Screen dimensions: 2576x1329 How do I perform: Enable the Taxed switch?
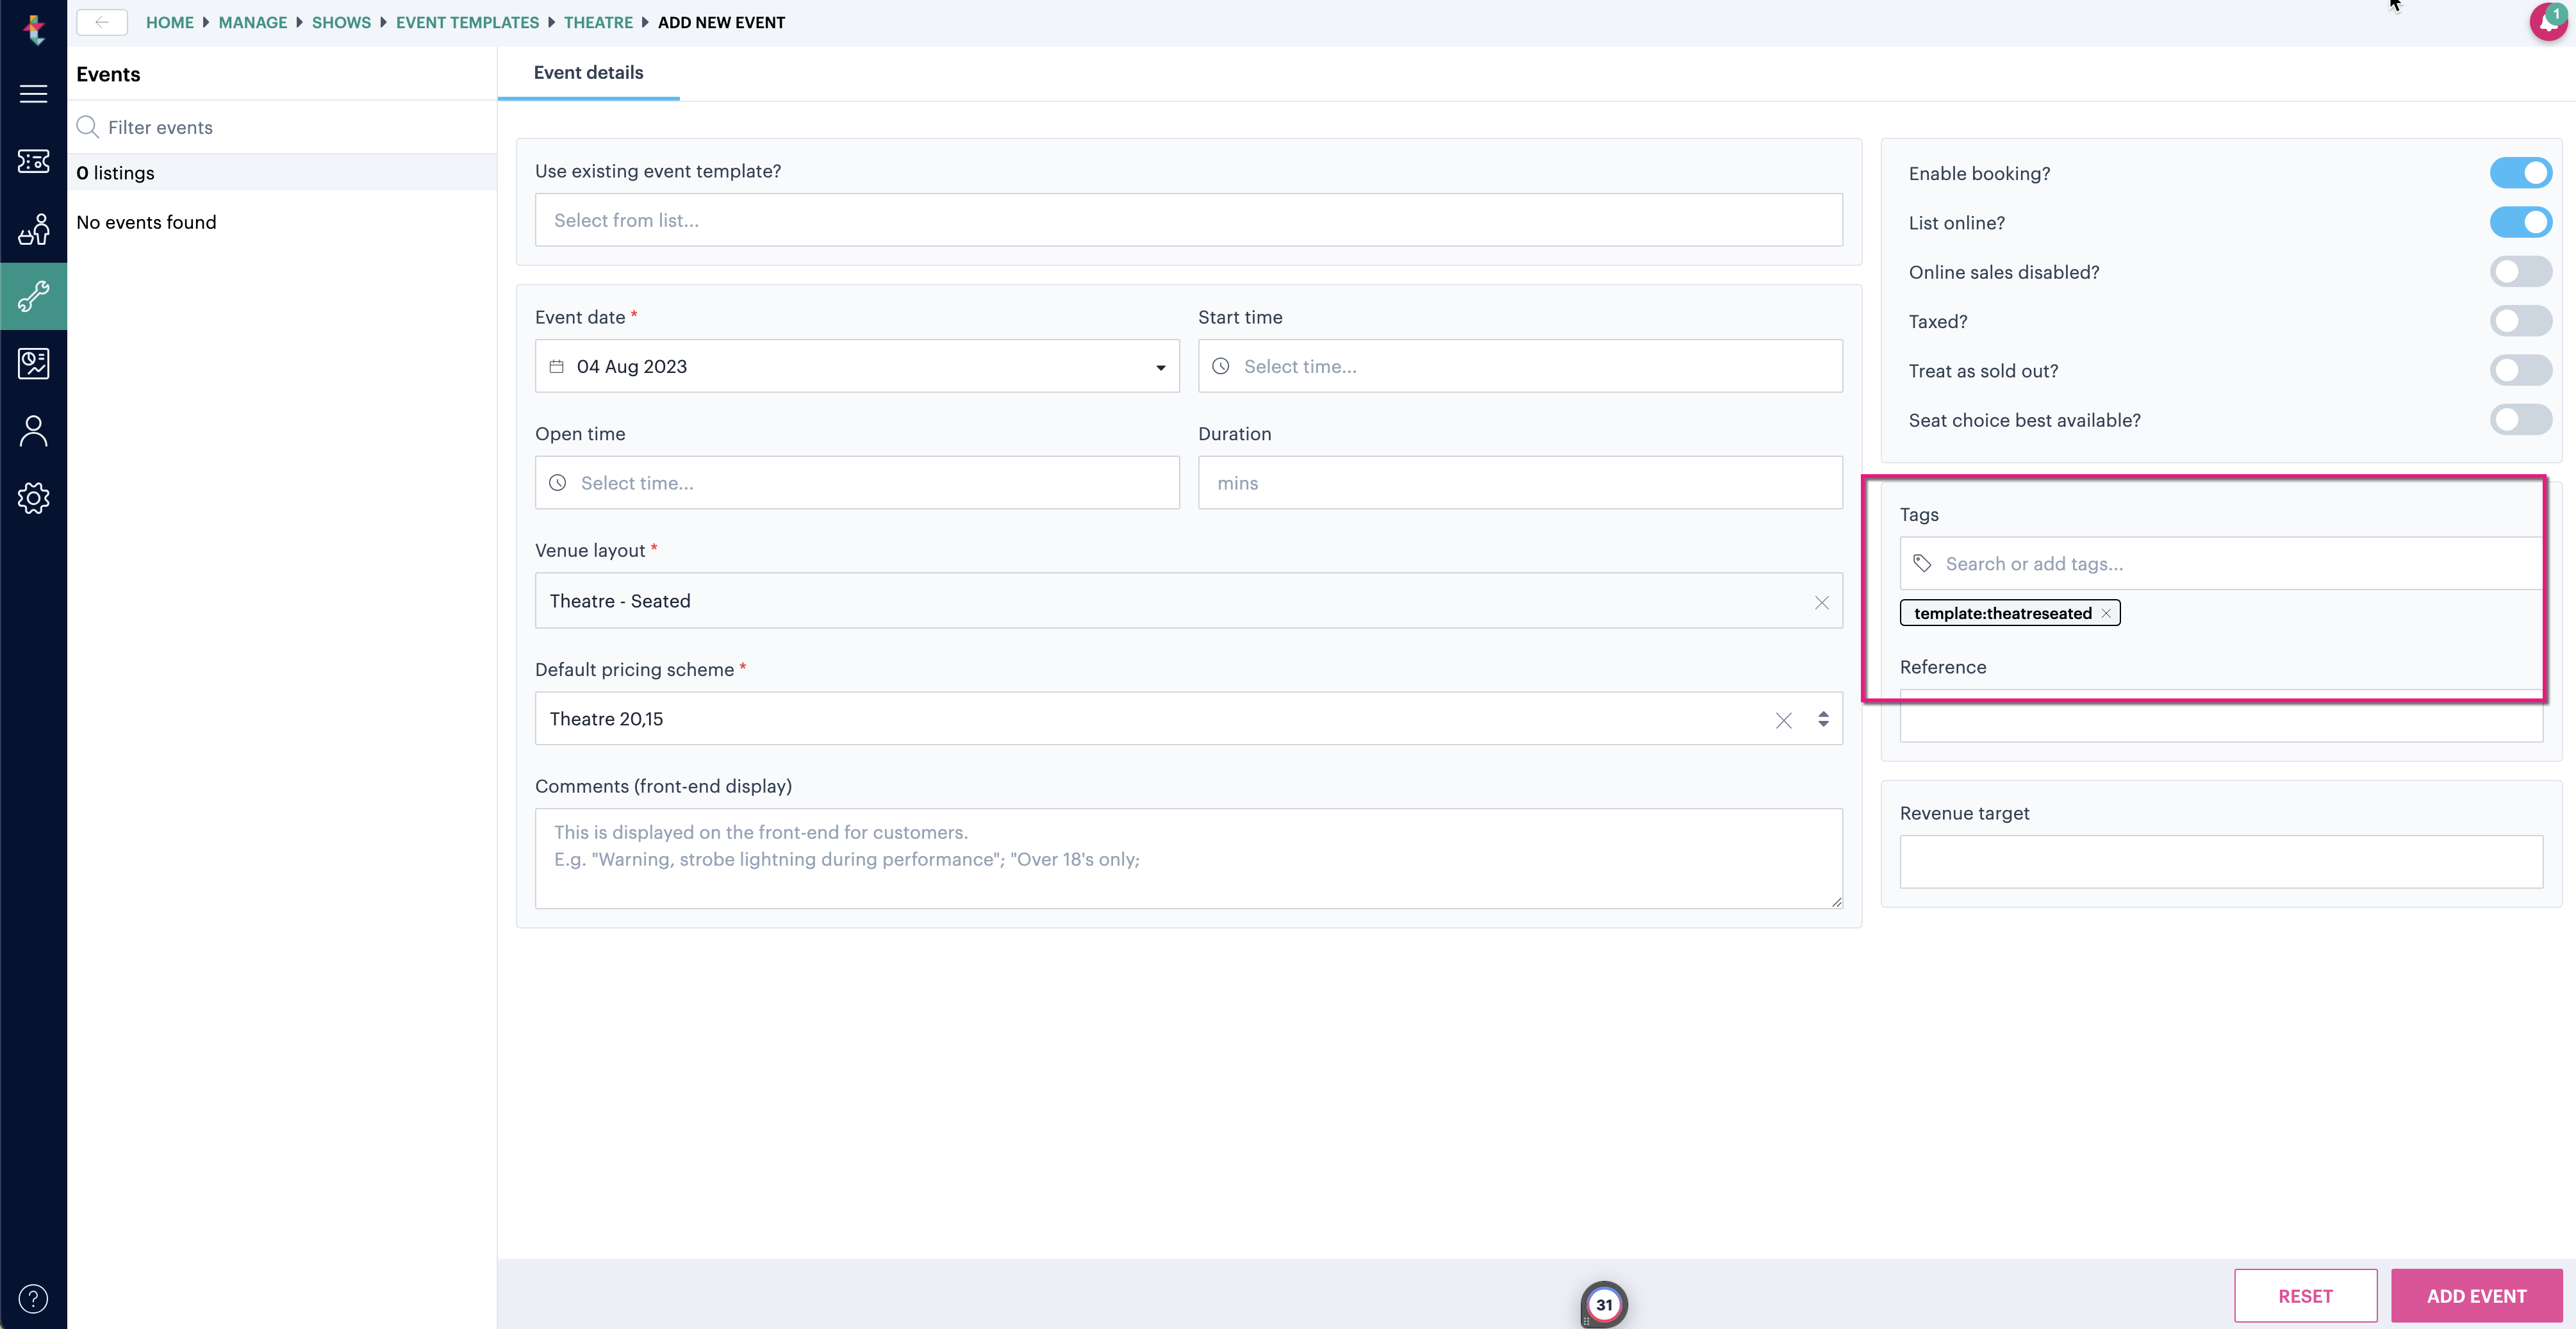[x=2521, y=321]
